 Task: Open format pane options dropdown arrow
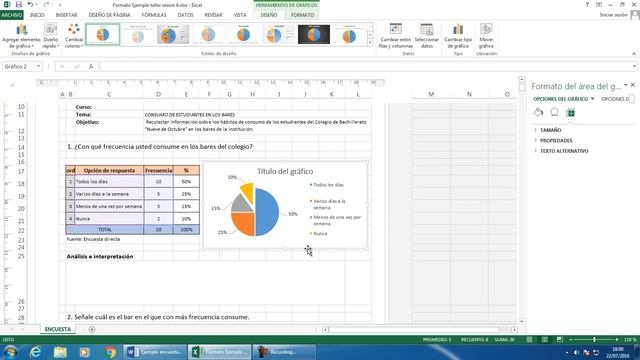tap(626, 85)
